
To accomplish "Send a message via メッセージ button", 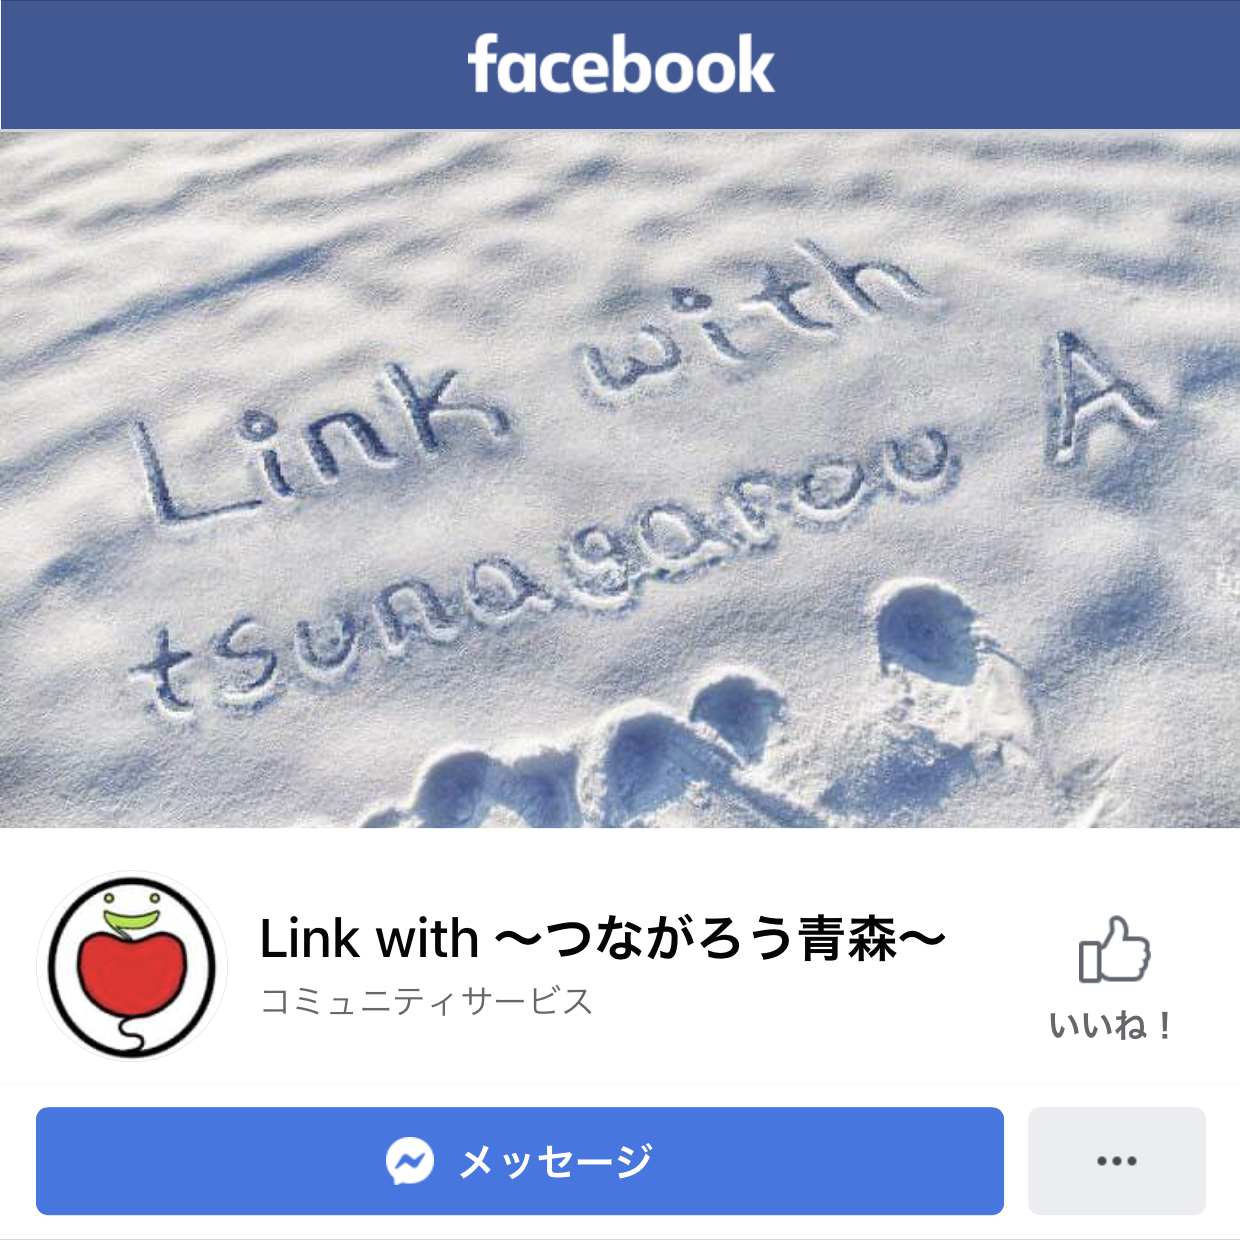I will (520, 1161).
